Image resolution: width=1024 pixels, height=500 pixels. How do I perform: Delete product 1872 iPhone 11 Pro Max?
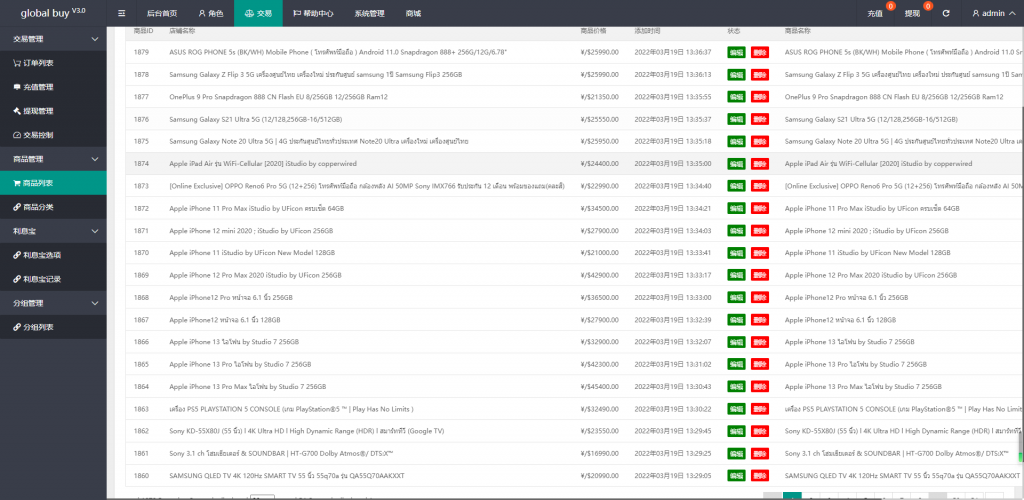760,208
